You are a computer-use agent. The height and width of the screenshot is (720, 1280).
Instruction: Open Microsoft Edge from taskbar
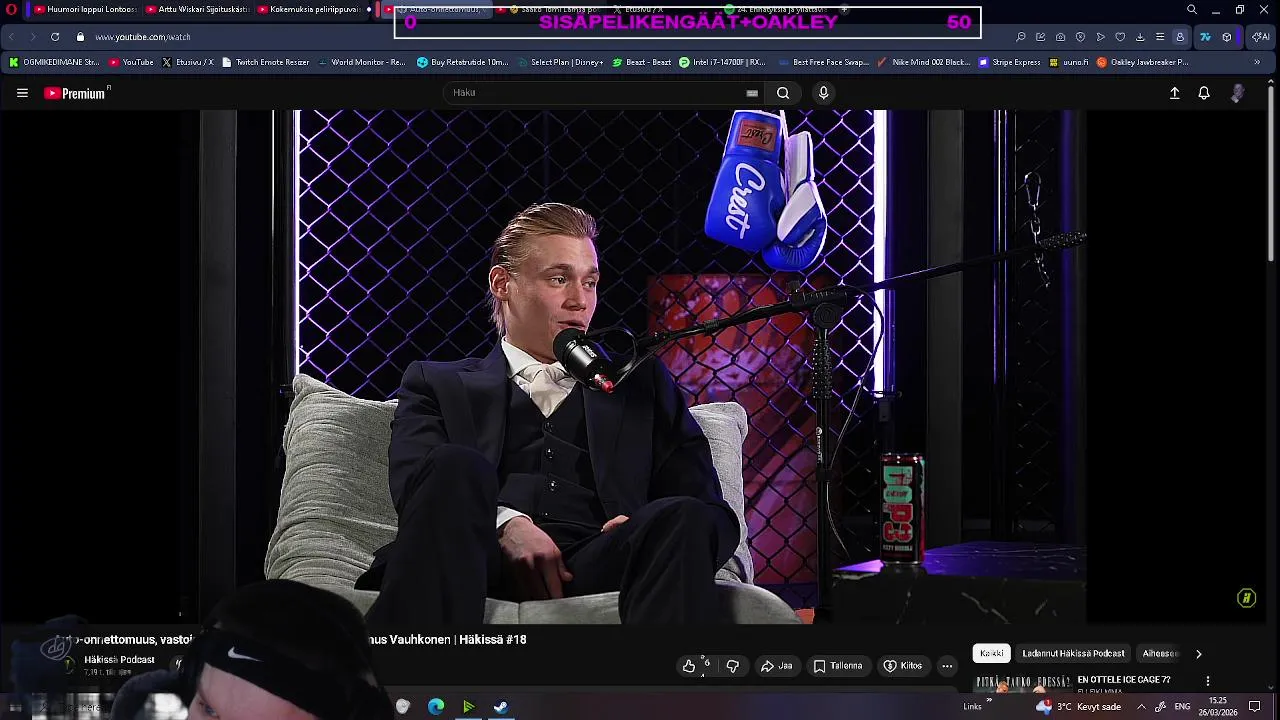436,707
